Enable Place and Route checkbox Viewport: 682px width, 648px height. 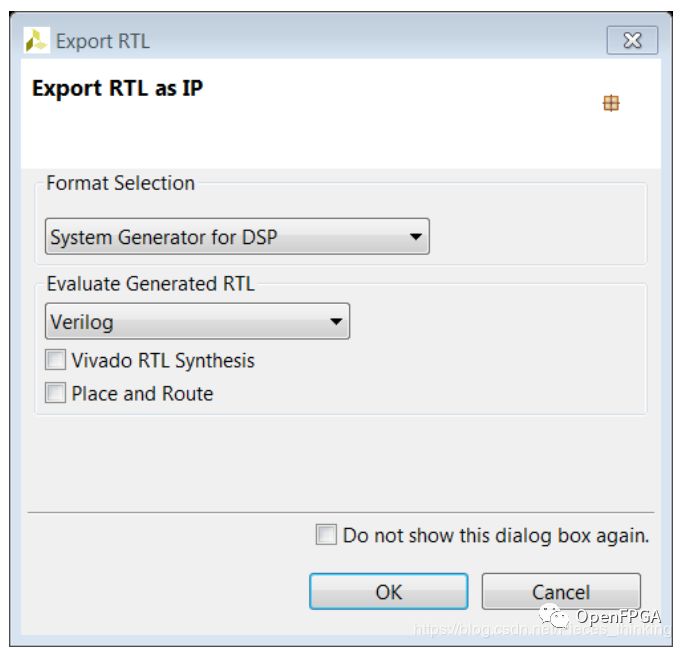click(x=56, y=393)
